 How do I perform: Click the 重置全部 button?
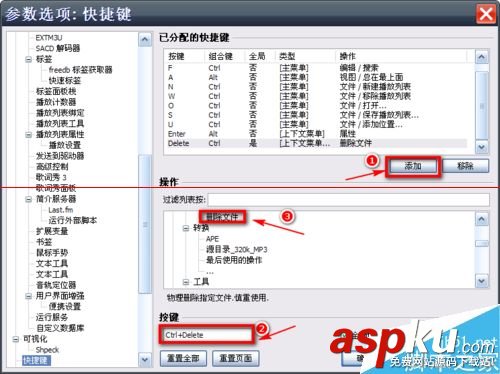pyautogui.click(x=183, y=358)
